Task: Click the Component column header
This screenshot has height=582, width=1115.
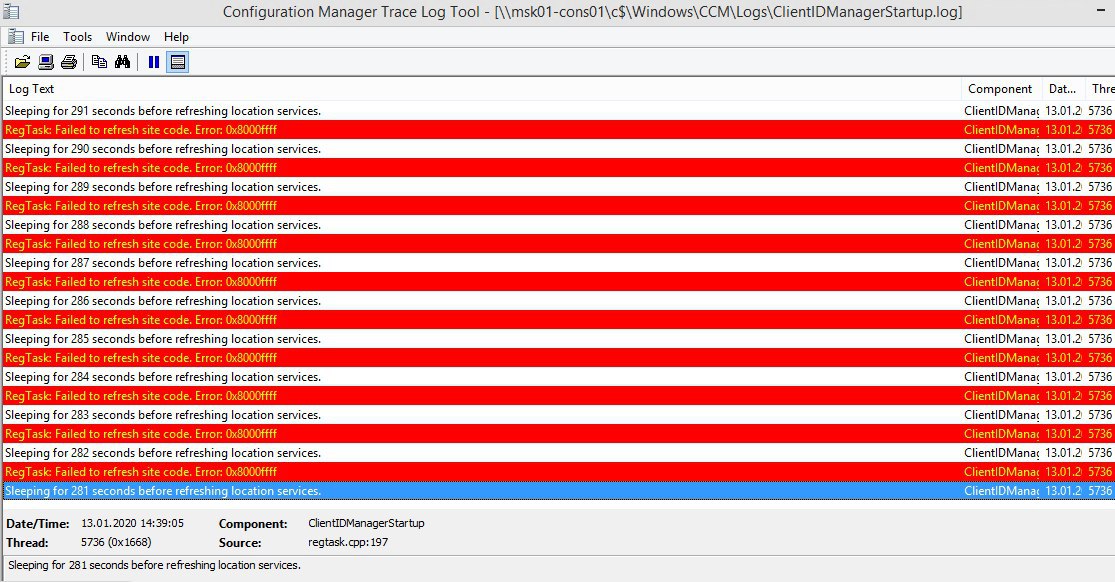Action: click(x=1001, y=89)
